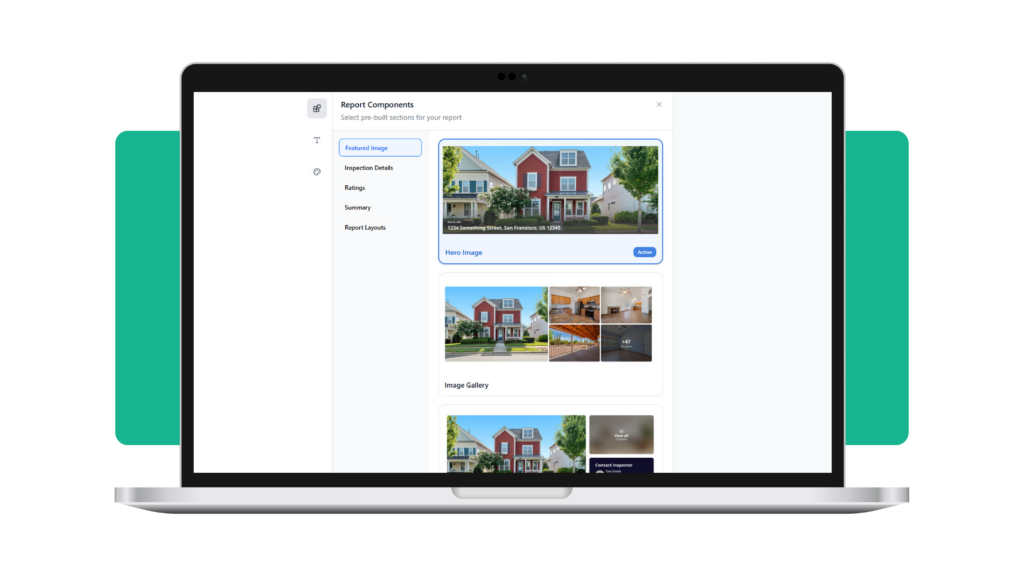This screenshot has height=576, width=1024.
Task: Click the kitchen photo in the Image Gallery
Action: click(575, 303)
